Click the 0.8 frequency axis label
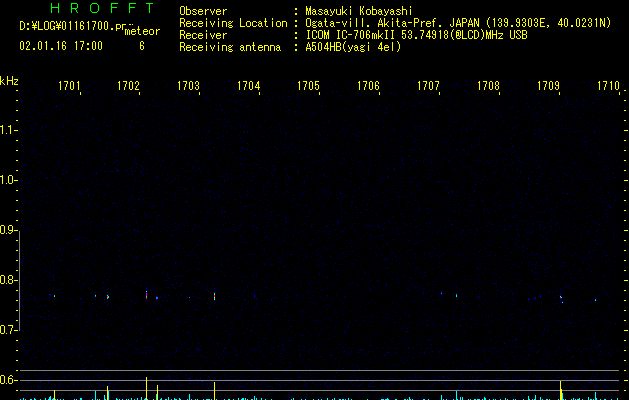The image size is (629, 400). 8,280
